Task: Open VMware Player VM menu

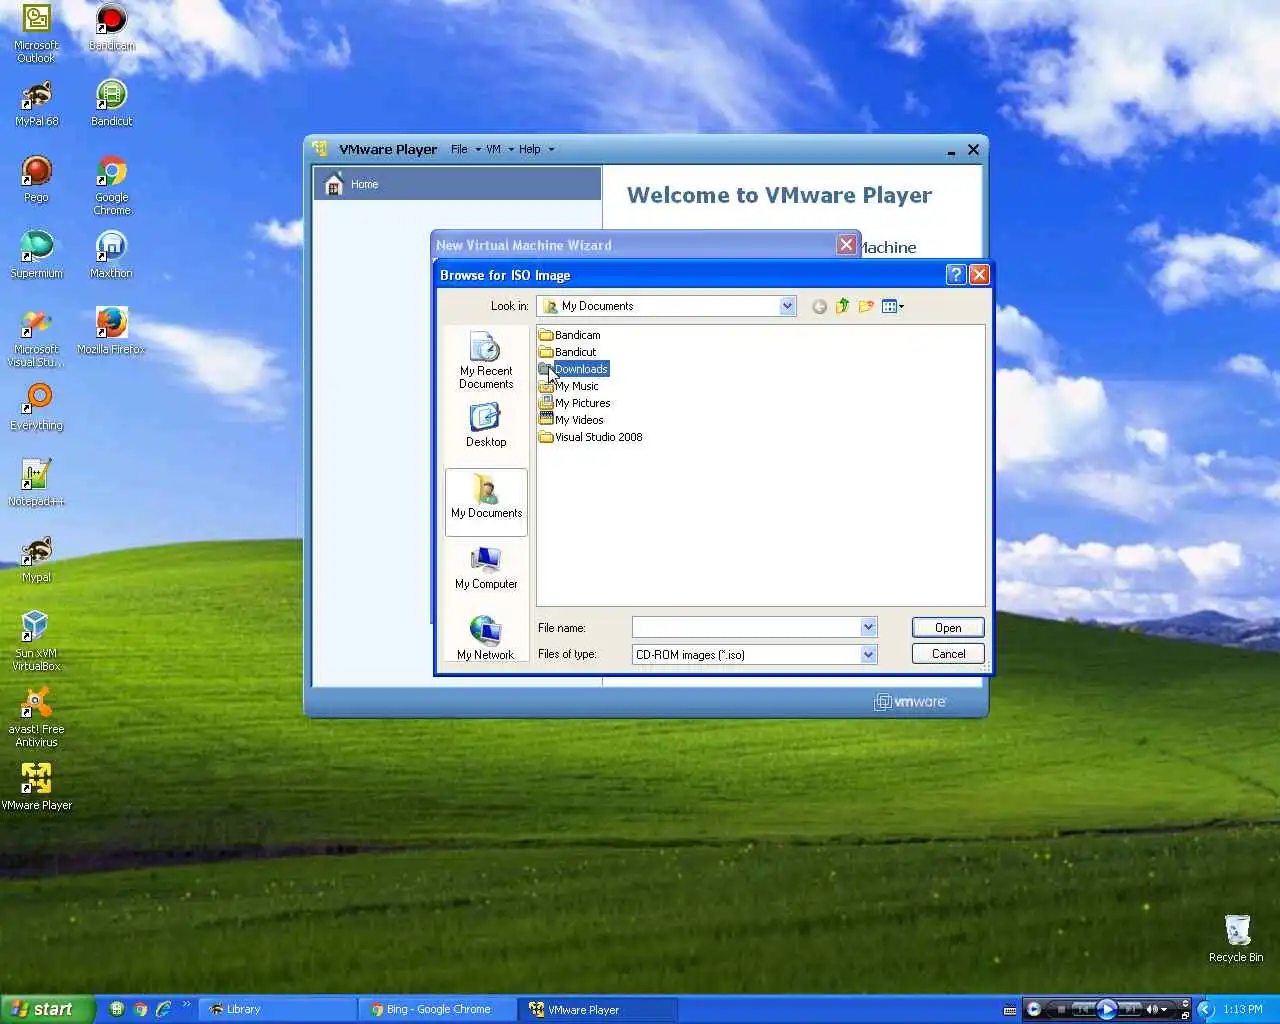Action: tap(499, 149)
